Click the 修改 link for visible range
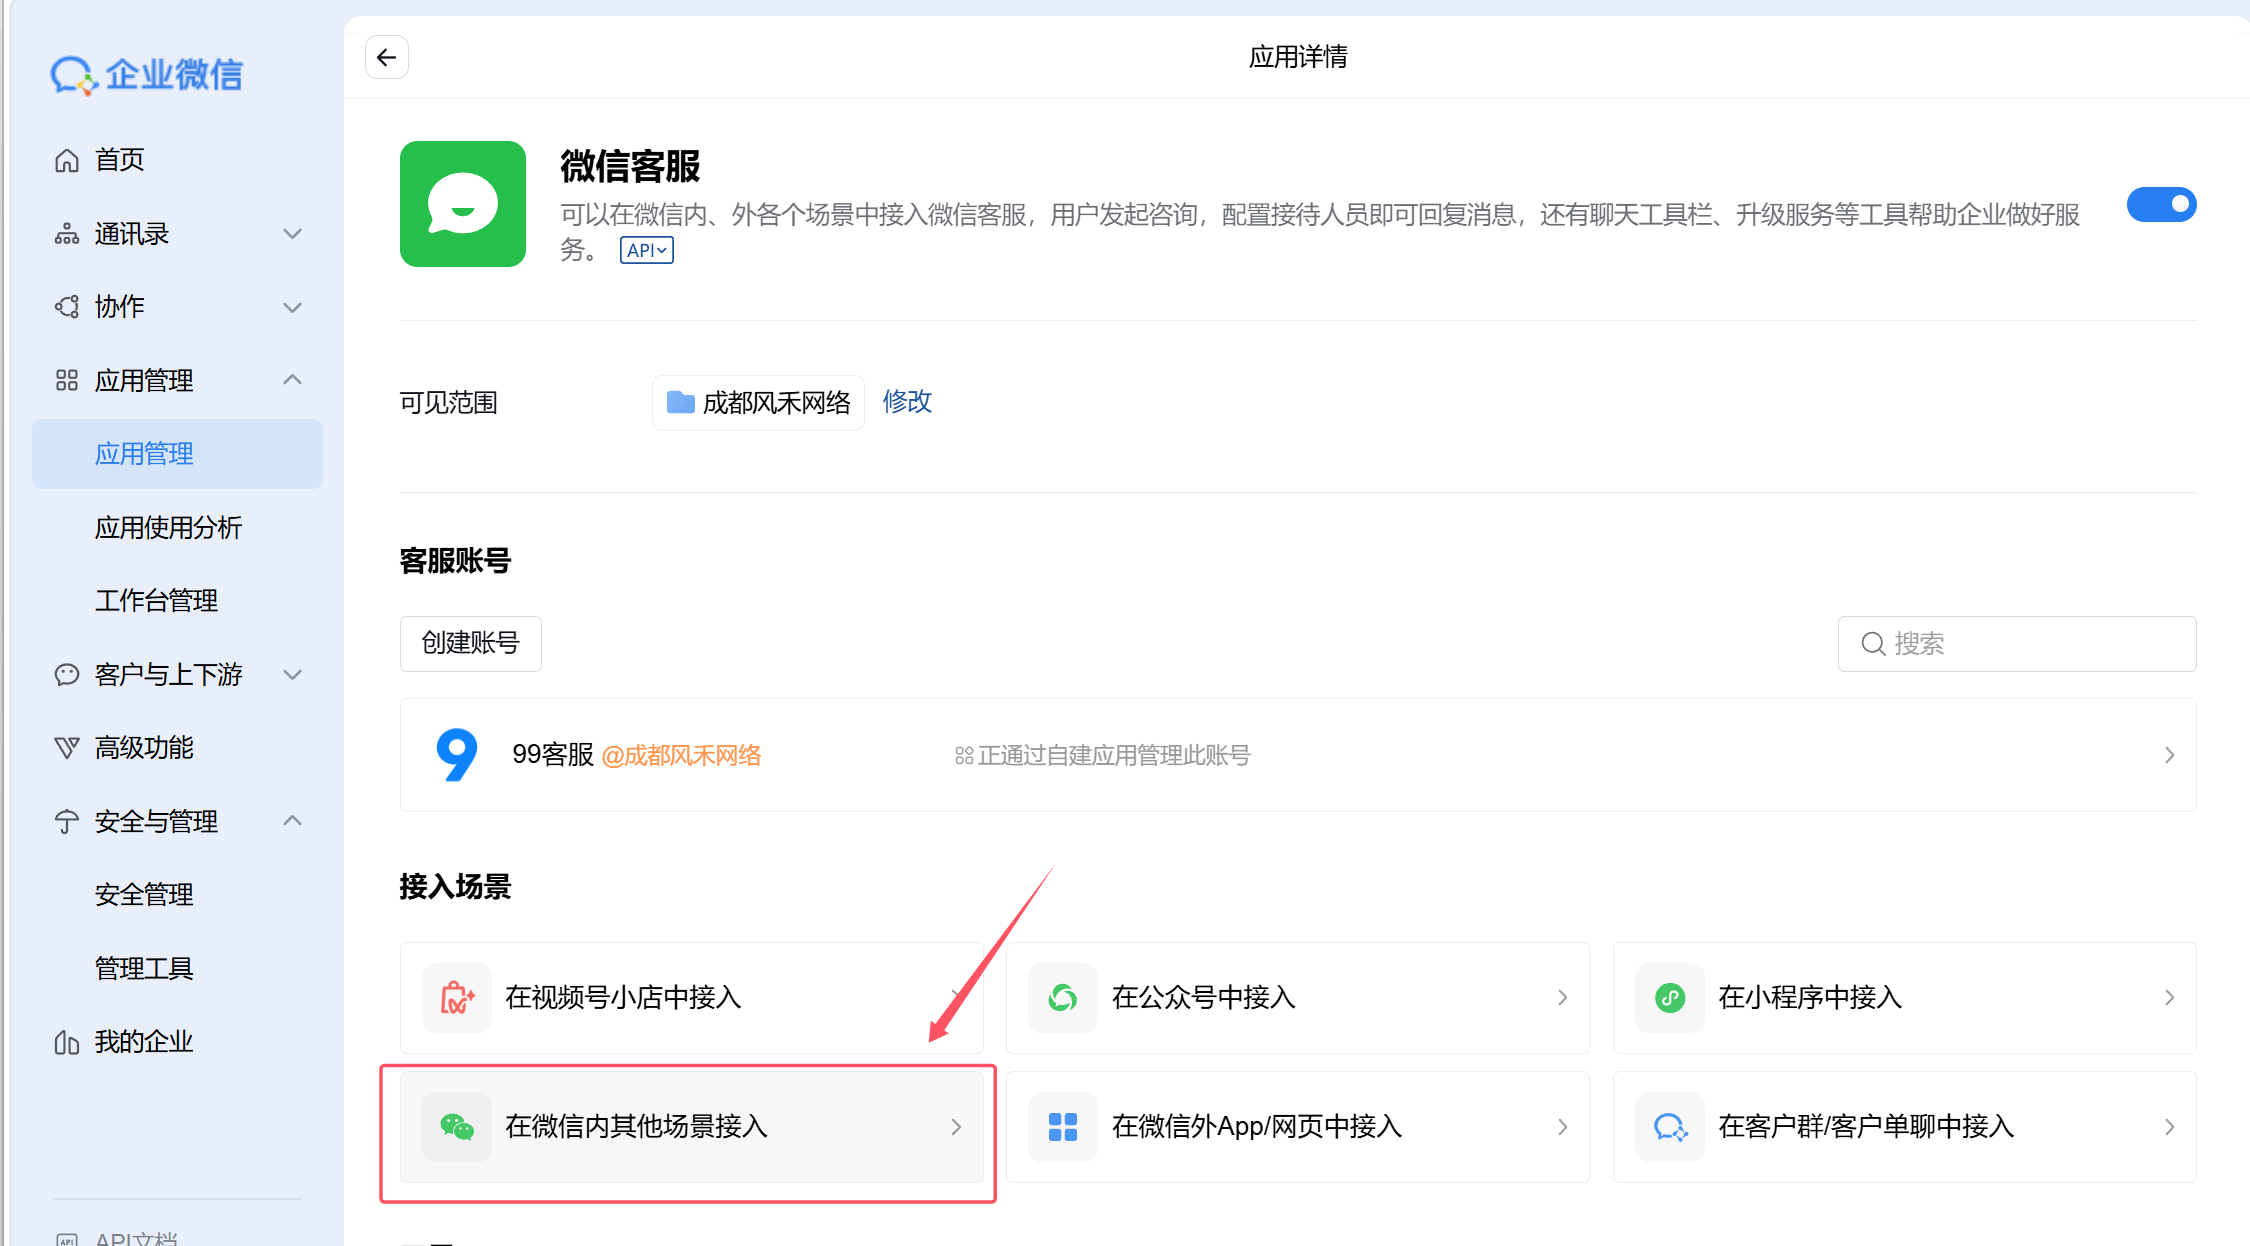 coord(907,402)
